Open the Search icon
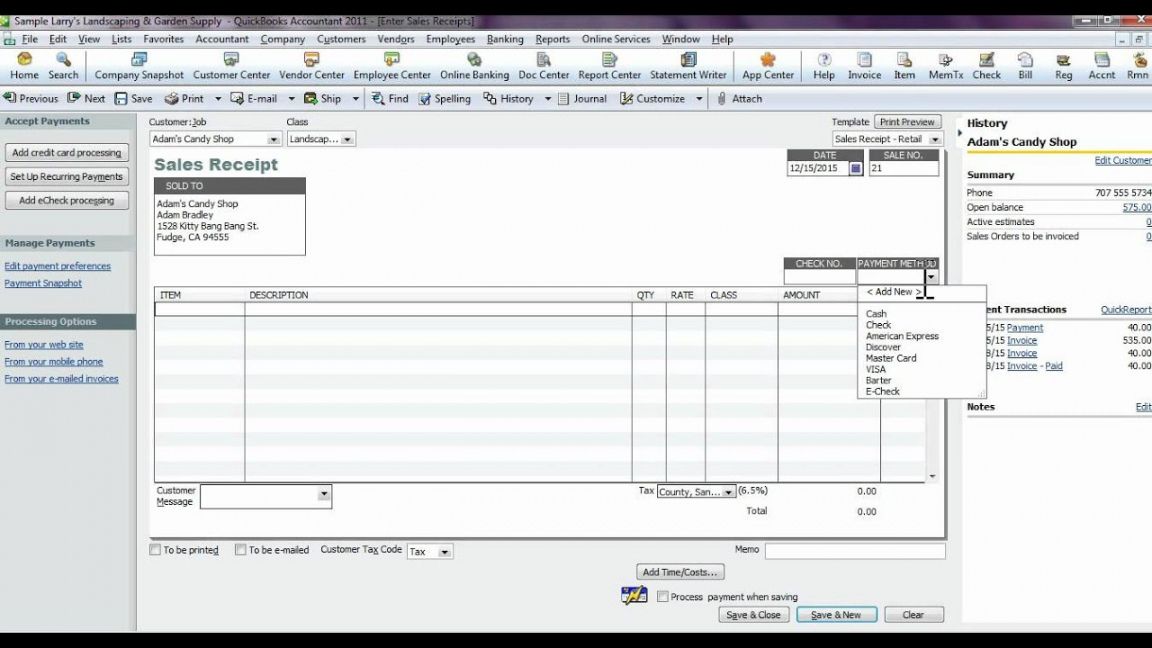This screenshot has height=648, width=1152. (63, 65)
